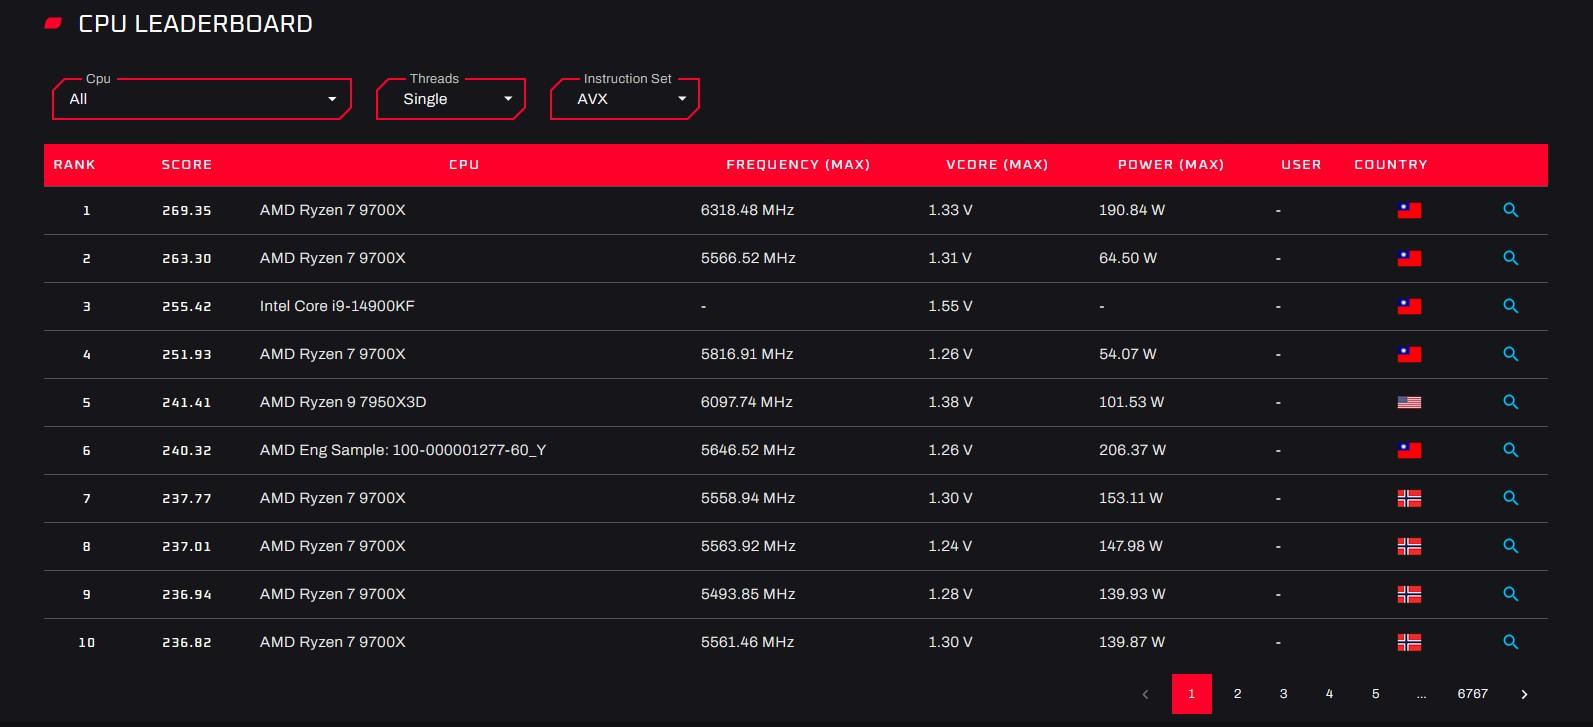Select page 5 in pagination

coord(1375,694)
